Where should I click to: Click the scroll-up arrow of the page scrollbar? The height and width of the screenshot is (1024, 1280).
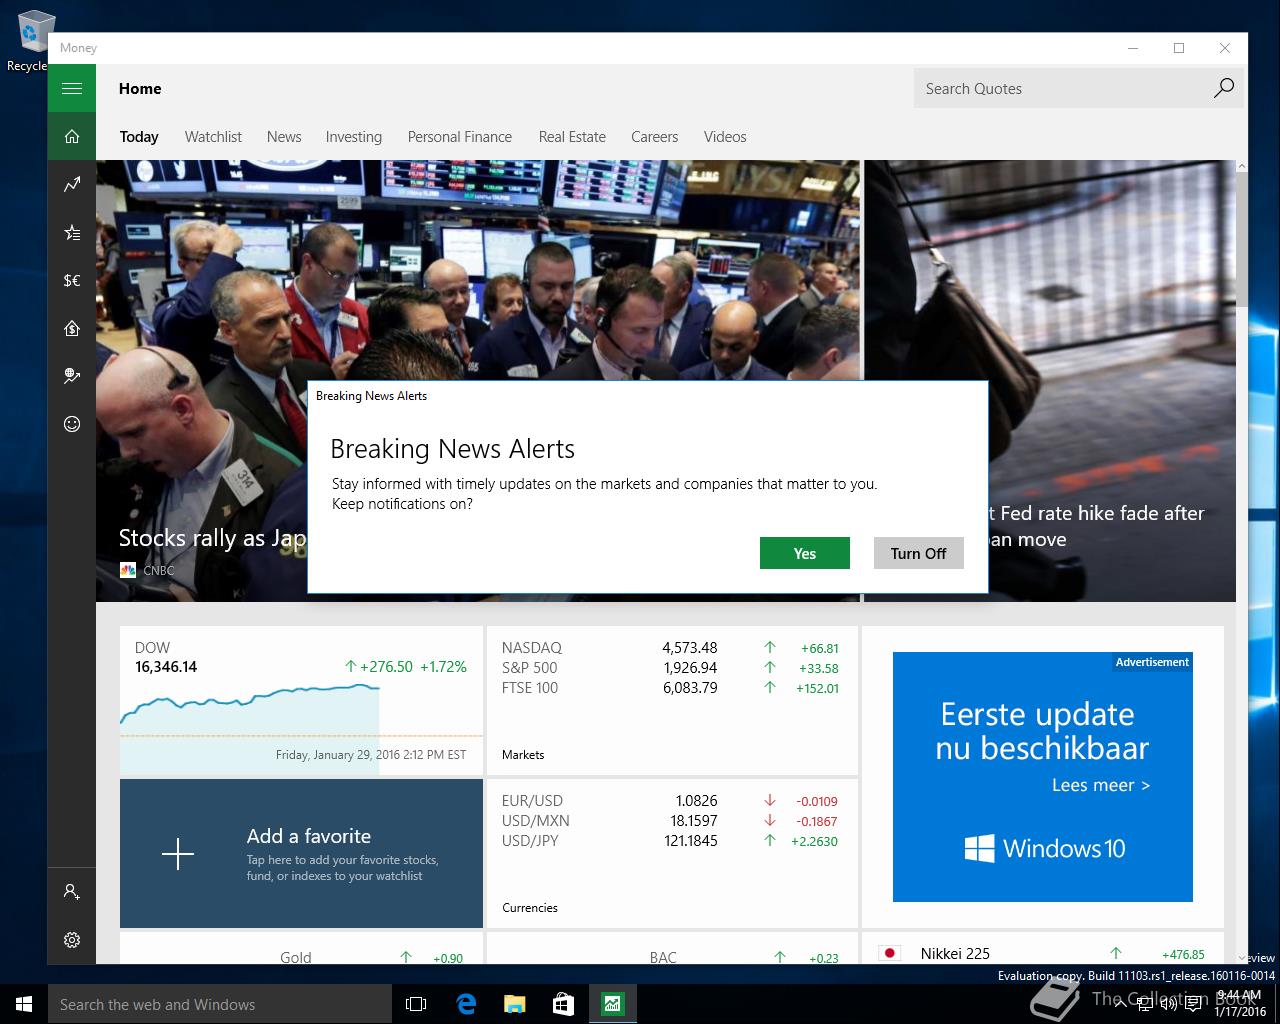pos(1242,166)
